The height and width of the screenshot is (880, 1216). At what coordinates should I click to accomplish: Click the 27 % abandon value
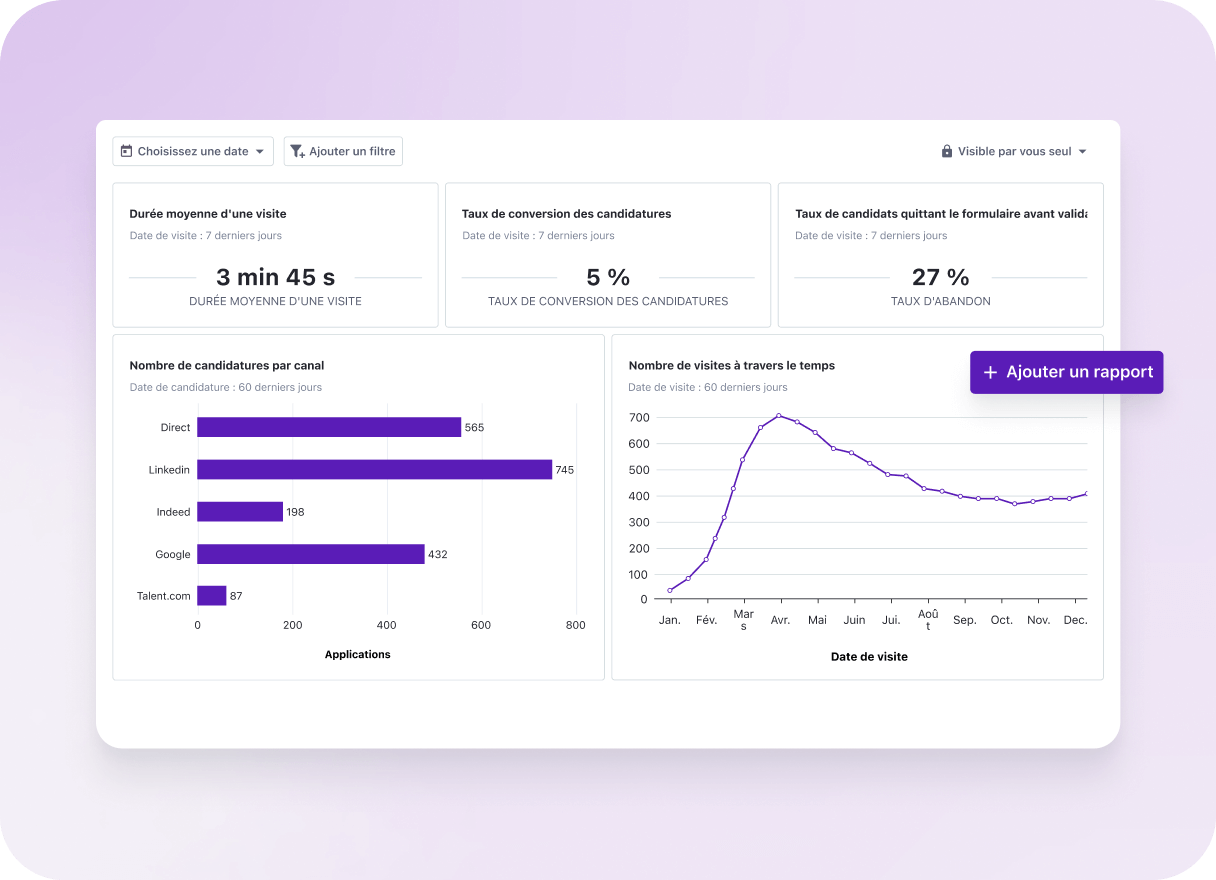941,277
